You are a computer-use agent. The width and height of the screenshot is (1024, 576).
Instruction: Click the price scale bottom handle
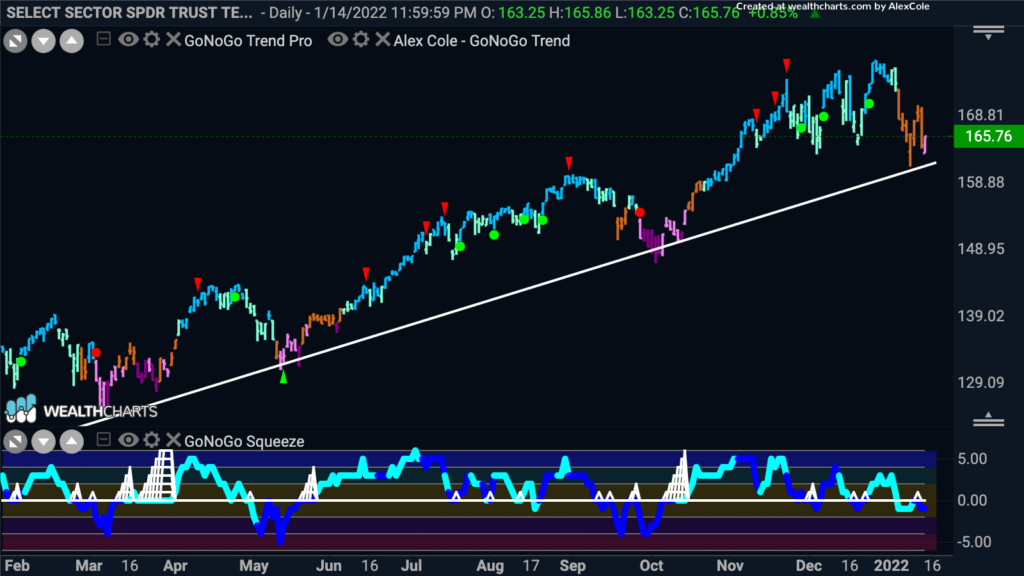point(988,419)
